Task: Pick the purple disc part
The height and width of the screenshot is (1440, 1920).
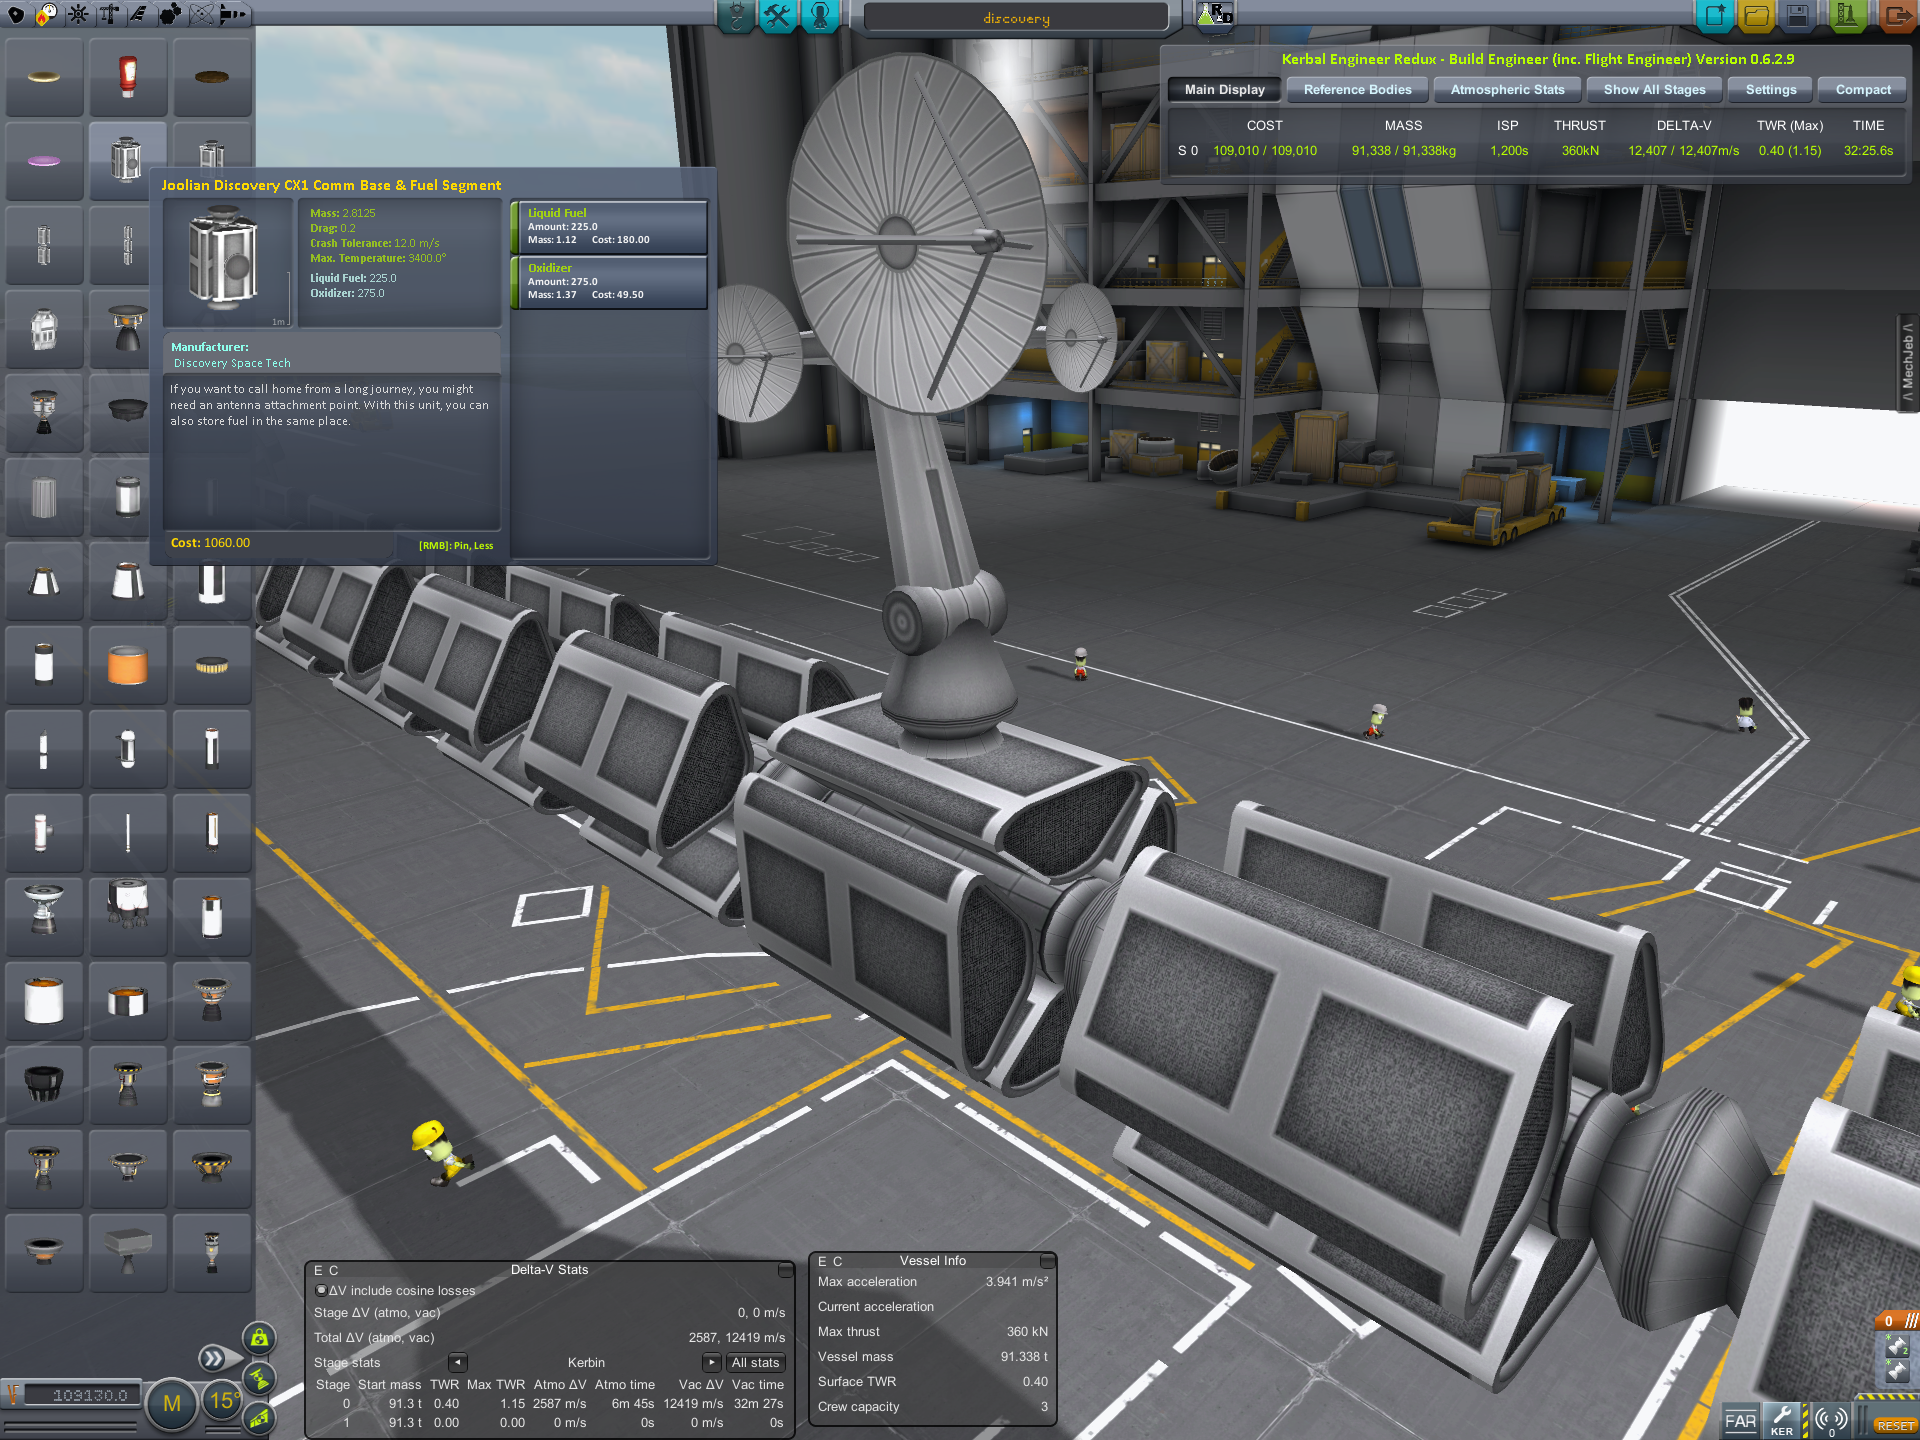Action: point(43,161)
